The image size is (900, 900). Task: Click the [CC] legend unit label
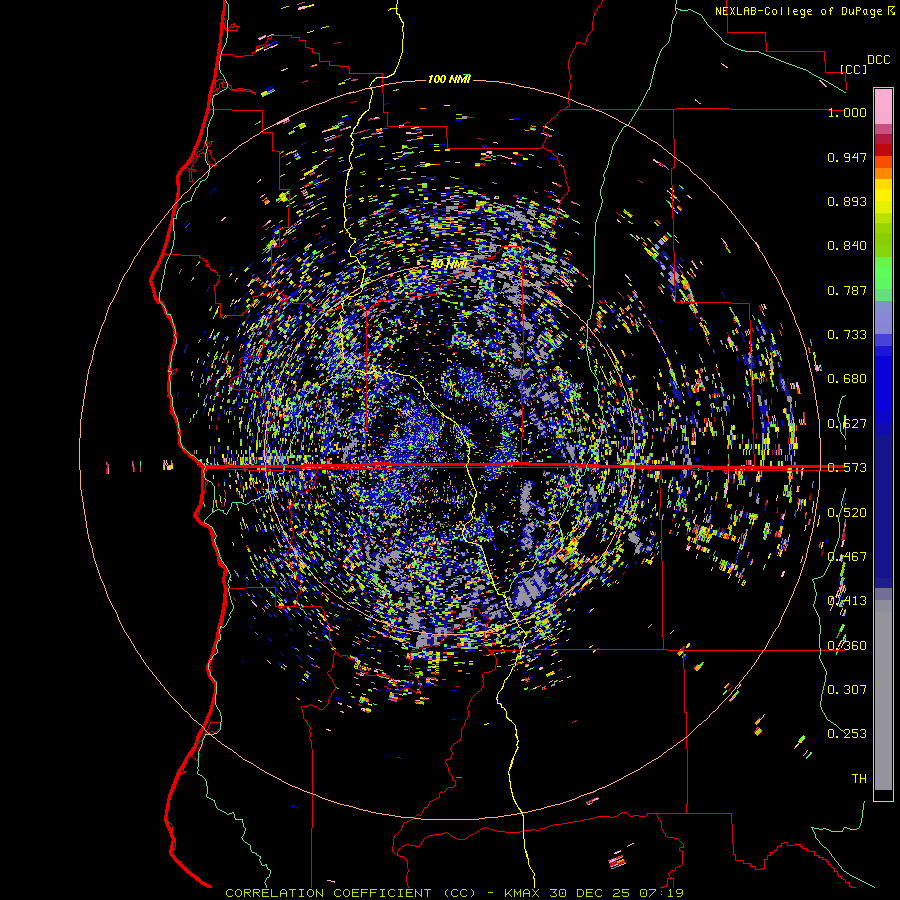coord(854,69)
